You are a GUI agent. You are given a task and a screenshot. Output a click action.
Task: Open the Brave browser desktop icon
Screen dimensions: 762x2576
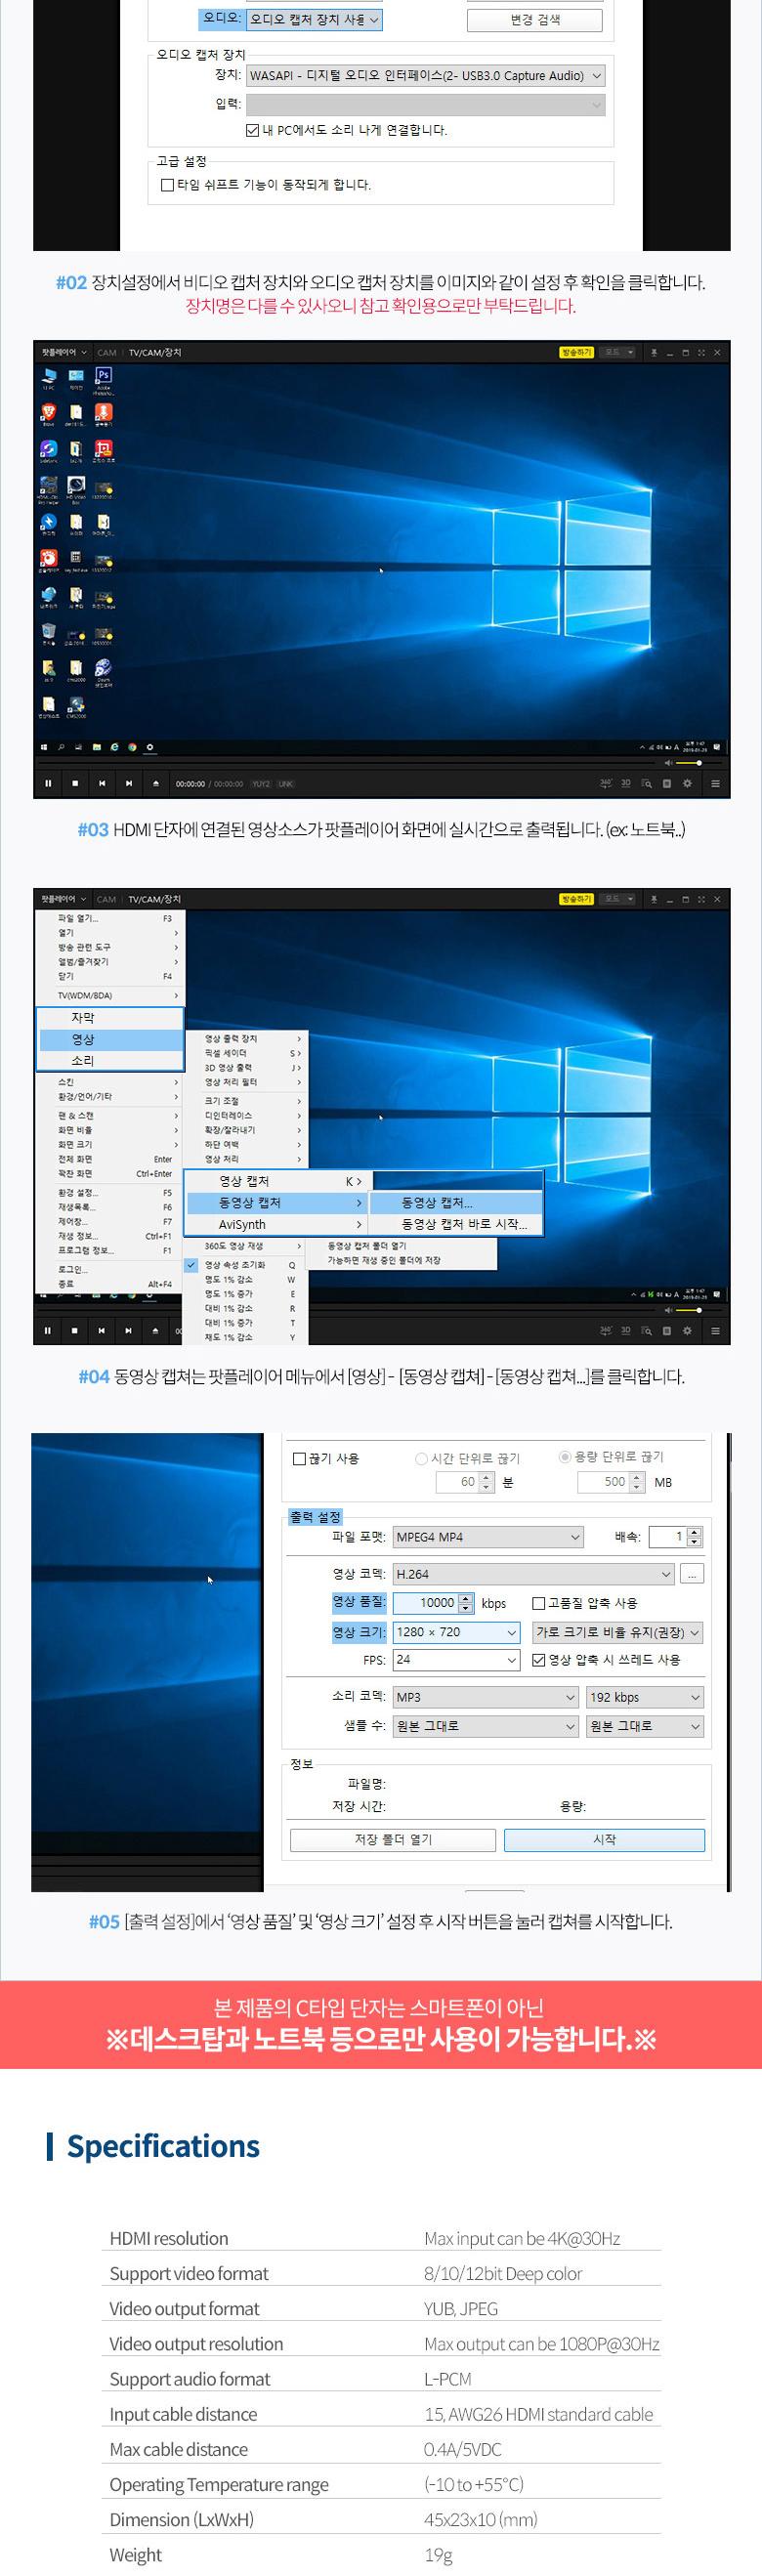click(48, 412)
